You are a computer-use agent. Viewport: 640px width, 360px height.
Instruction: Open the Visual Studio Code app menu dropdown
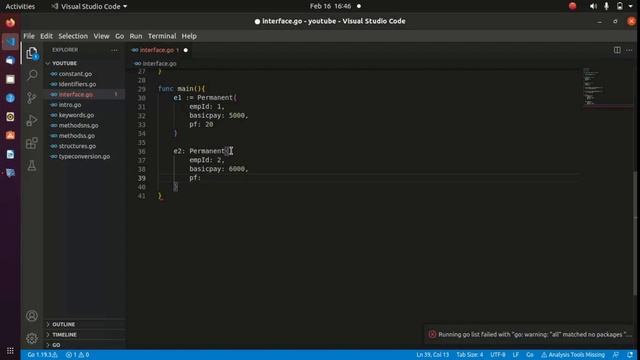pos(89,7)
